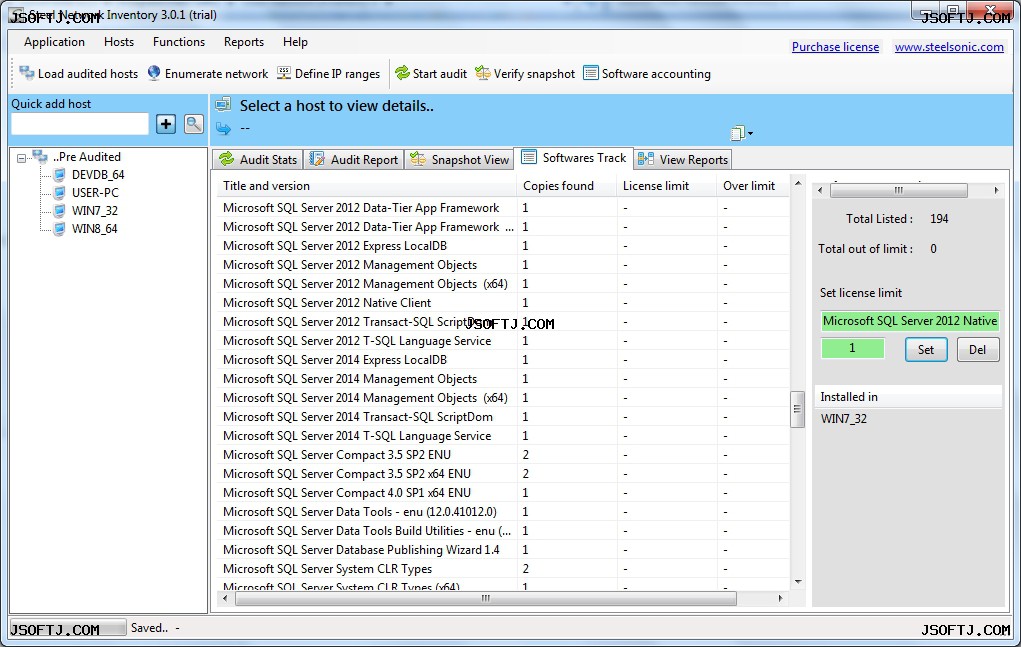Select Microsoft SQL Server Compact 3.5 SP2 ENU row
The width and height of the screenshot is (1021, 647).
[x=503, y=455]
